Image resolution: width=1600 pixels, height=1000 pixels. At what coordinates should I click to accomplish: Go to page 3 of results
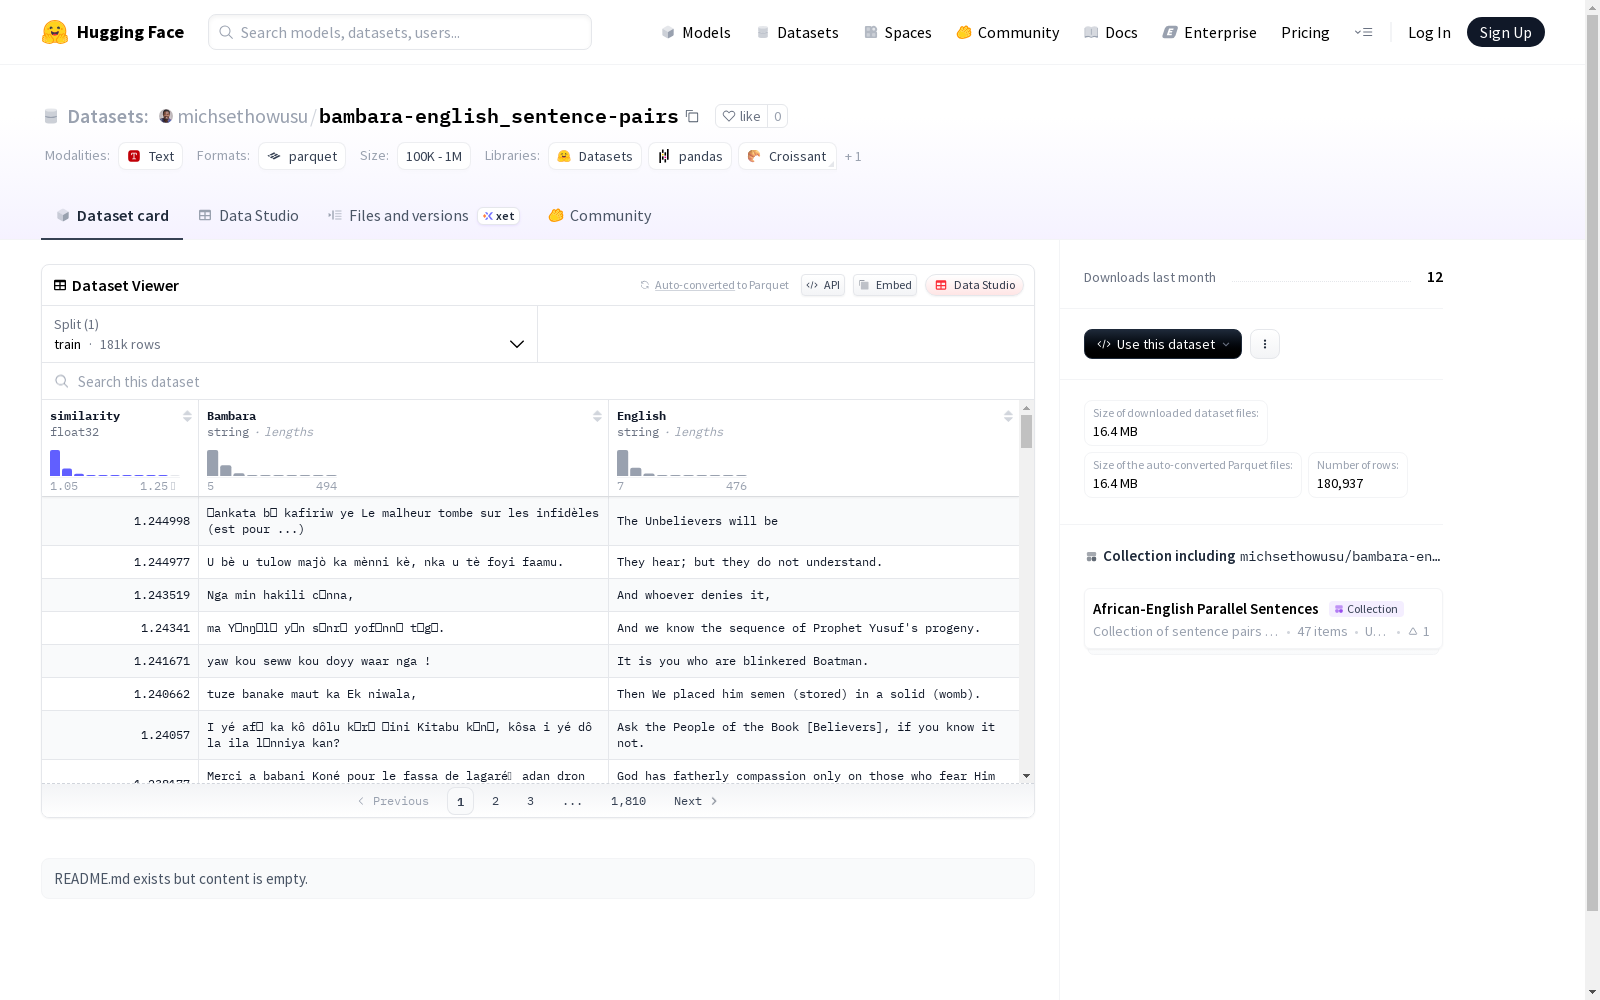coord(530,801)
